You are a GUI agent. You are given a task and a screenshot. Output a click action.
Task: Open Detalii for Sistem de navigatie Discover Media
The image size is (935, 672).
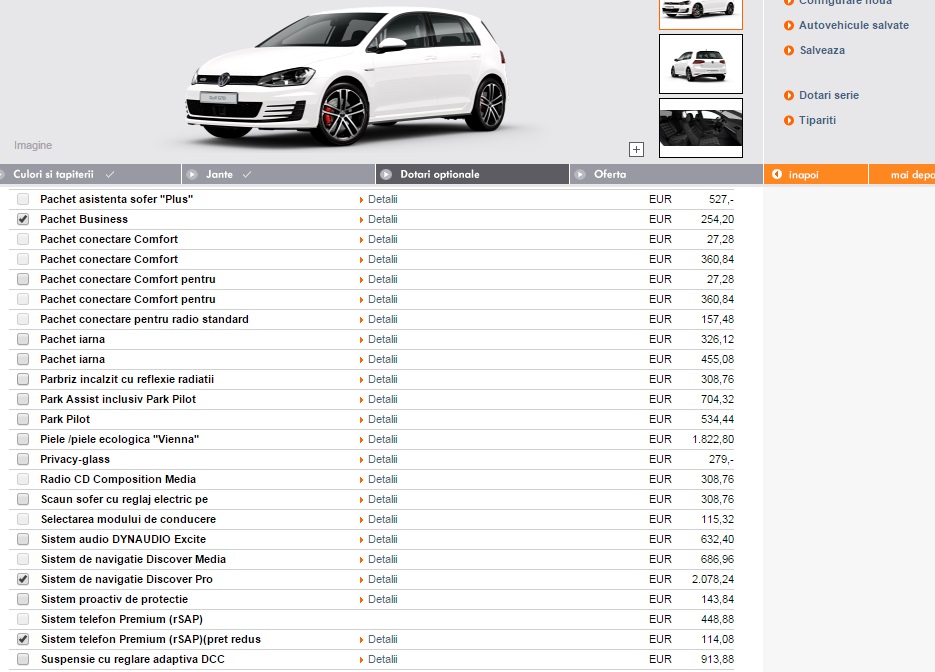point(383,559)
